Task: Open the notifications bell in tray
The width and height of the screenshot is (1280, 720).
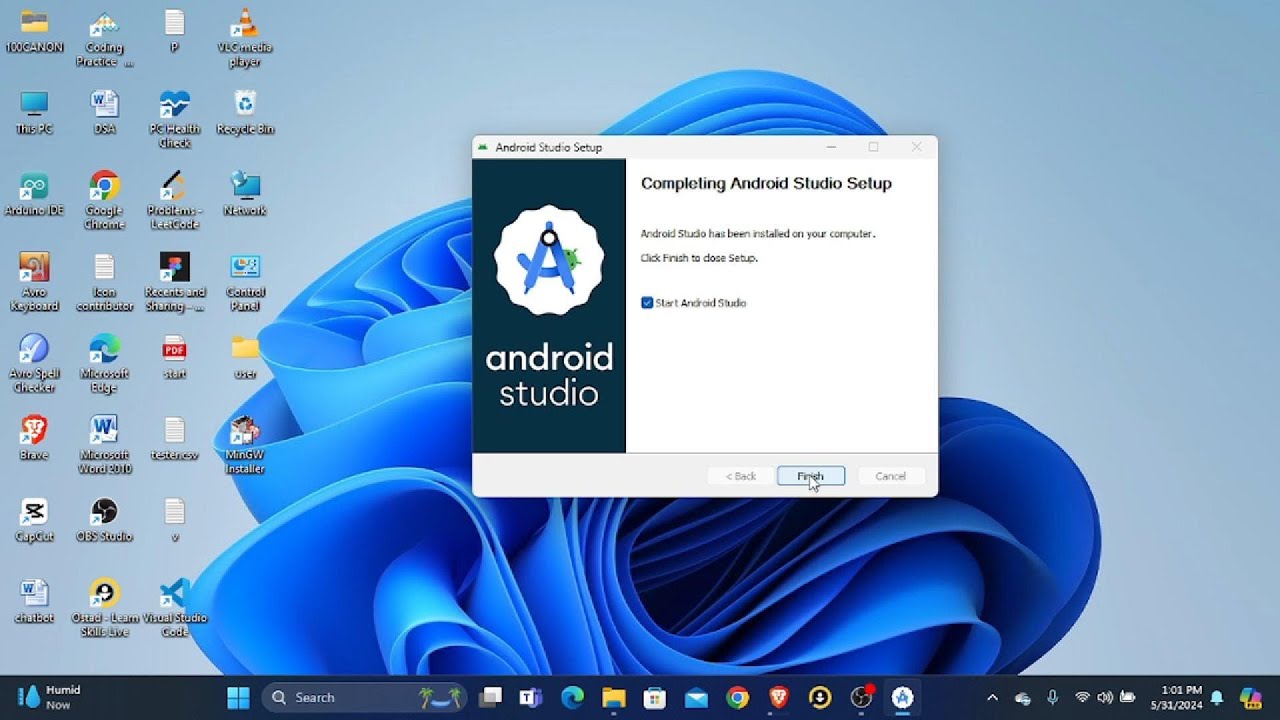Action: coord(1217,697)
